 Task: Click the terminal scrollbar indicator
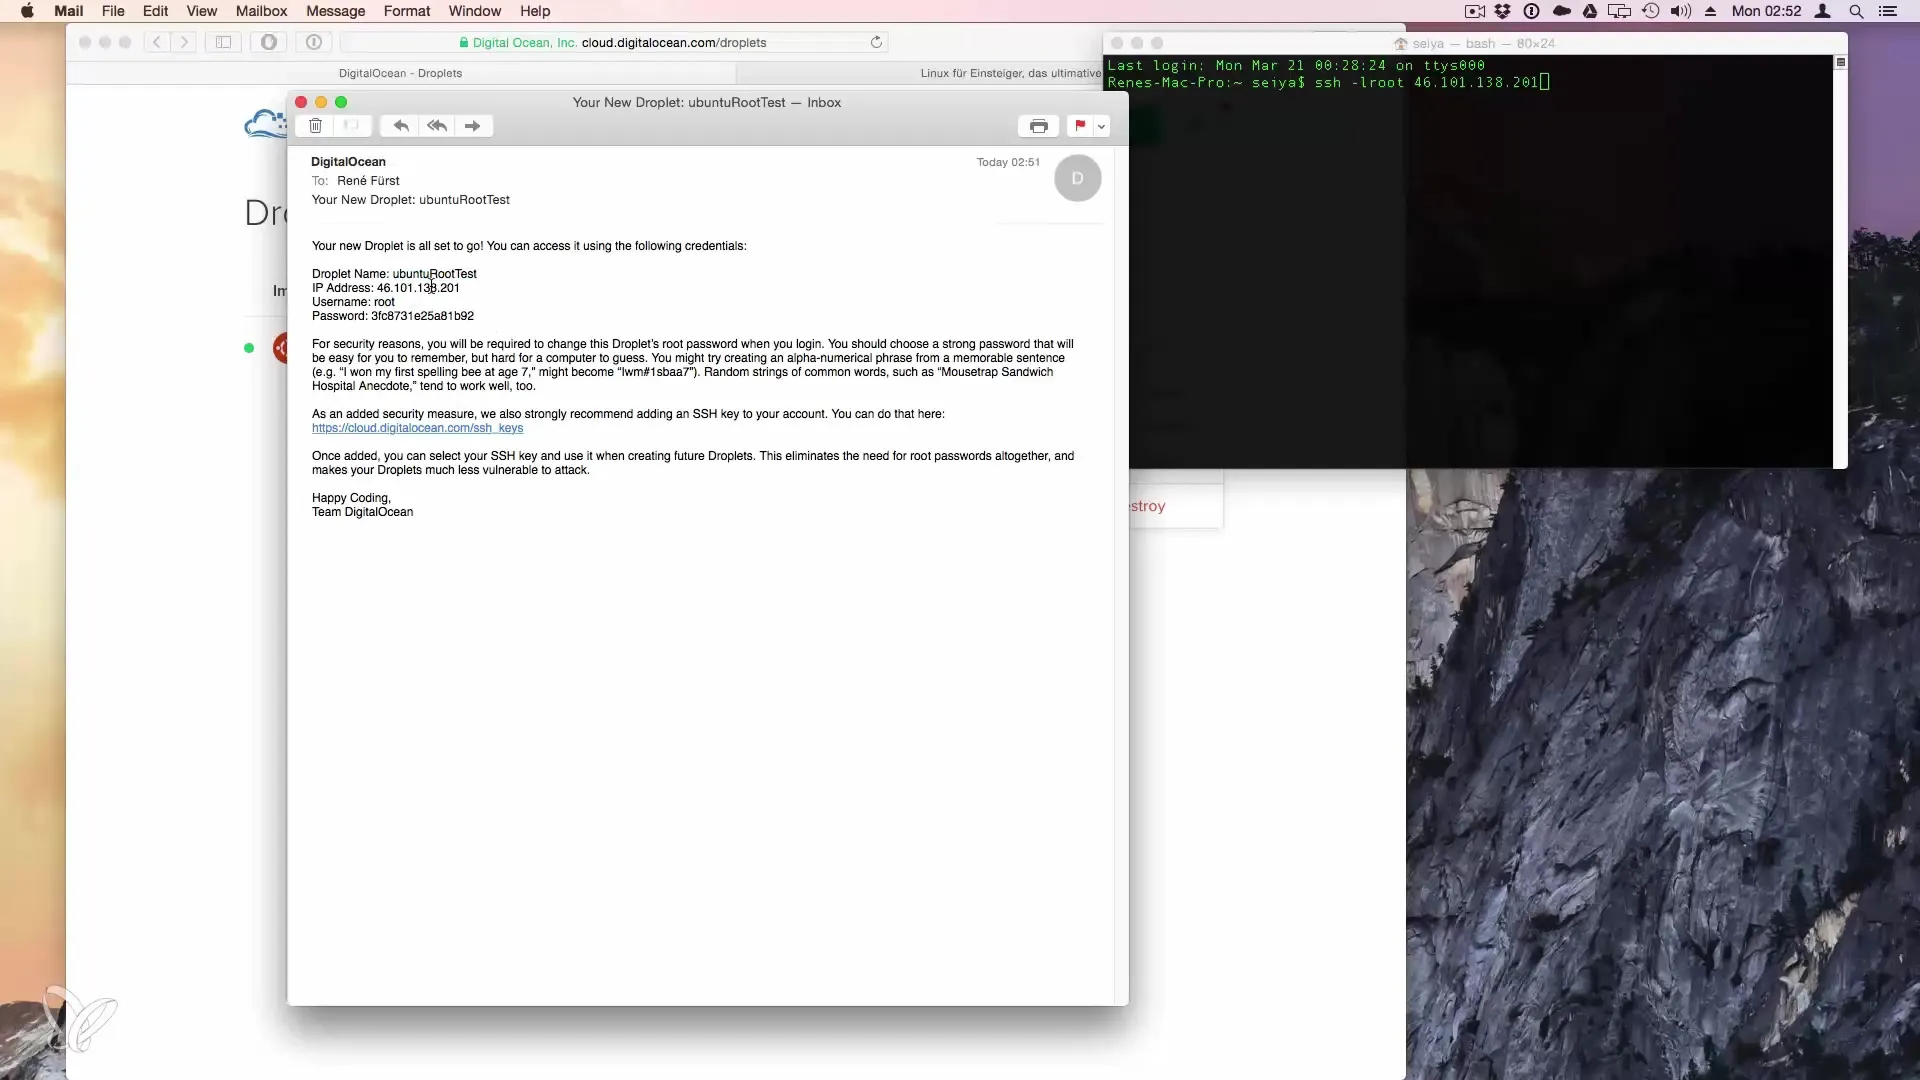coord(1840,62)
